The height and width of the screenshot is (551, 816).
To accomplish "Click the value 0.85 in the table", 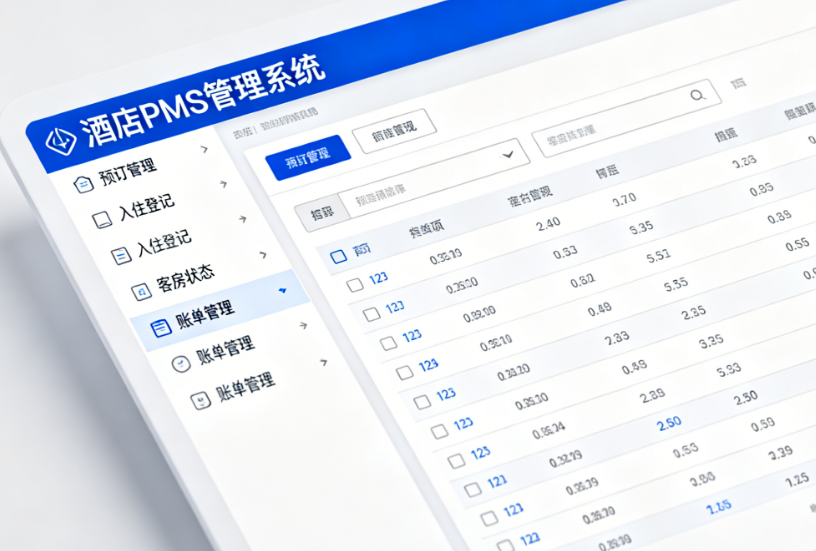I will (x=761, y=189).
